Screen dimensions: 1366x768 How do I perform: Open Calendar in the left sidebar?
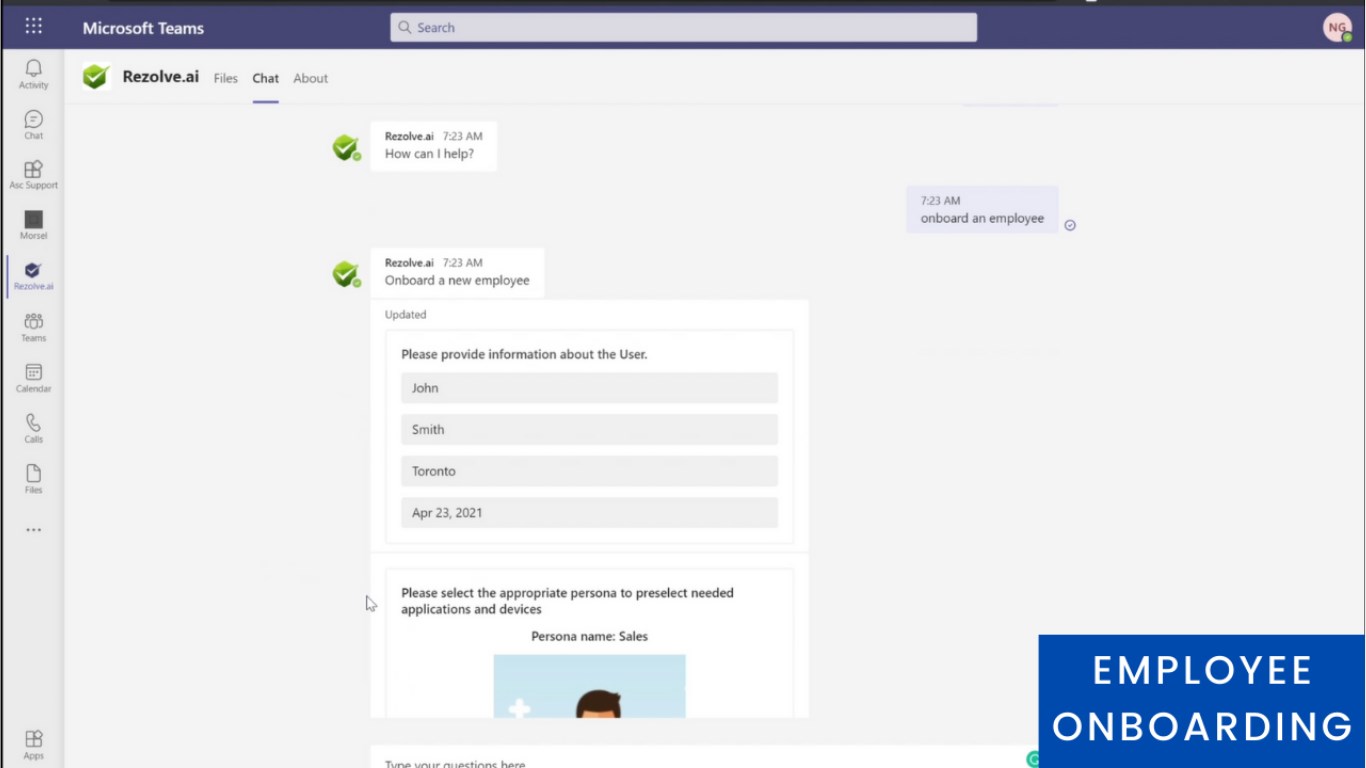pyautogui.click(x=33, y=377)
